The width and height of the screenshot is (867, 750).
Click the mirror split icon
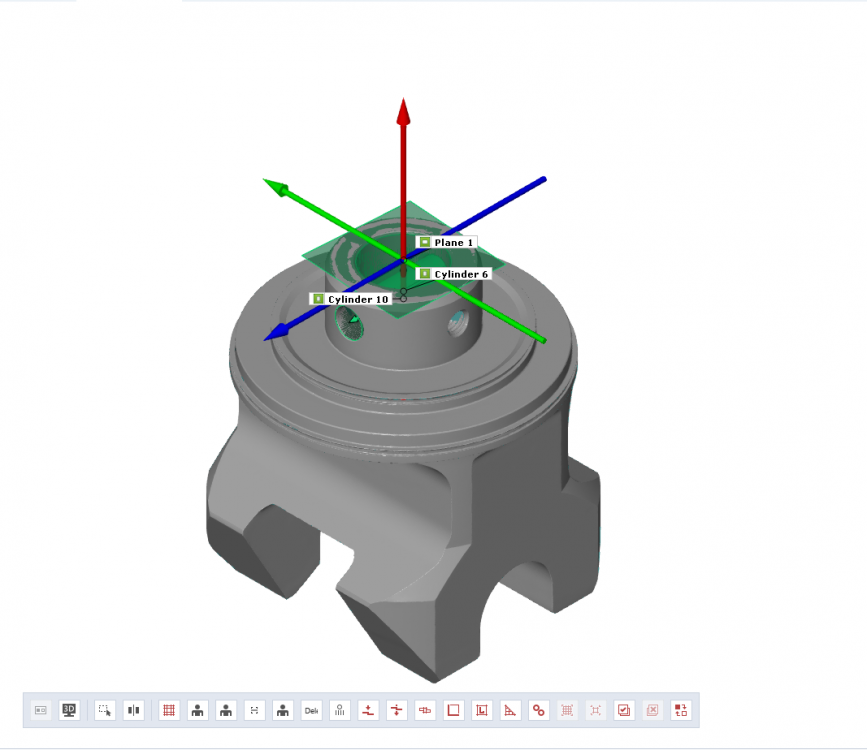133,710
